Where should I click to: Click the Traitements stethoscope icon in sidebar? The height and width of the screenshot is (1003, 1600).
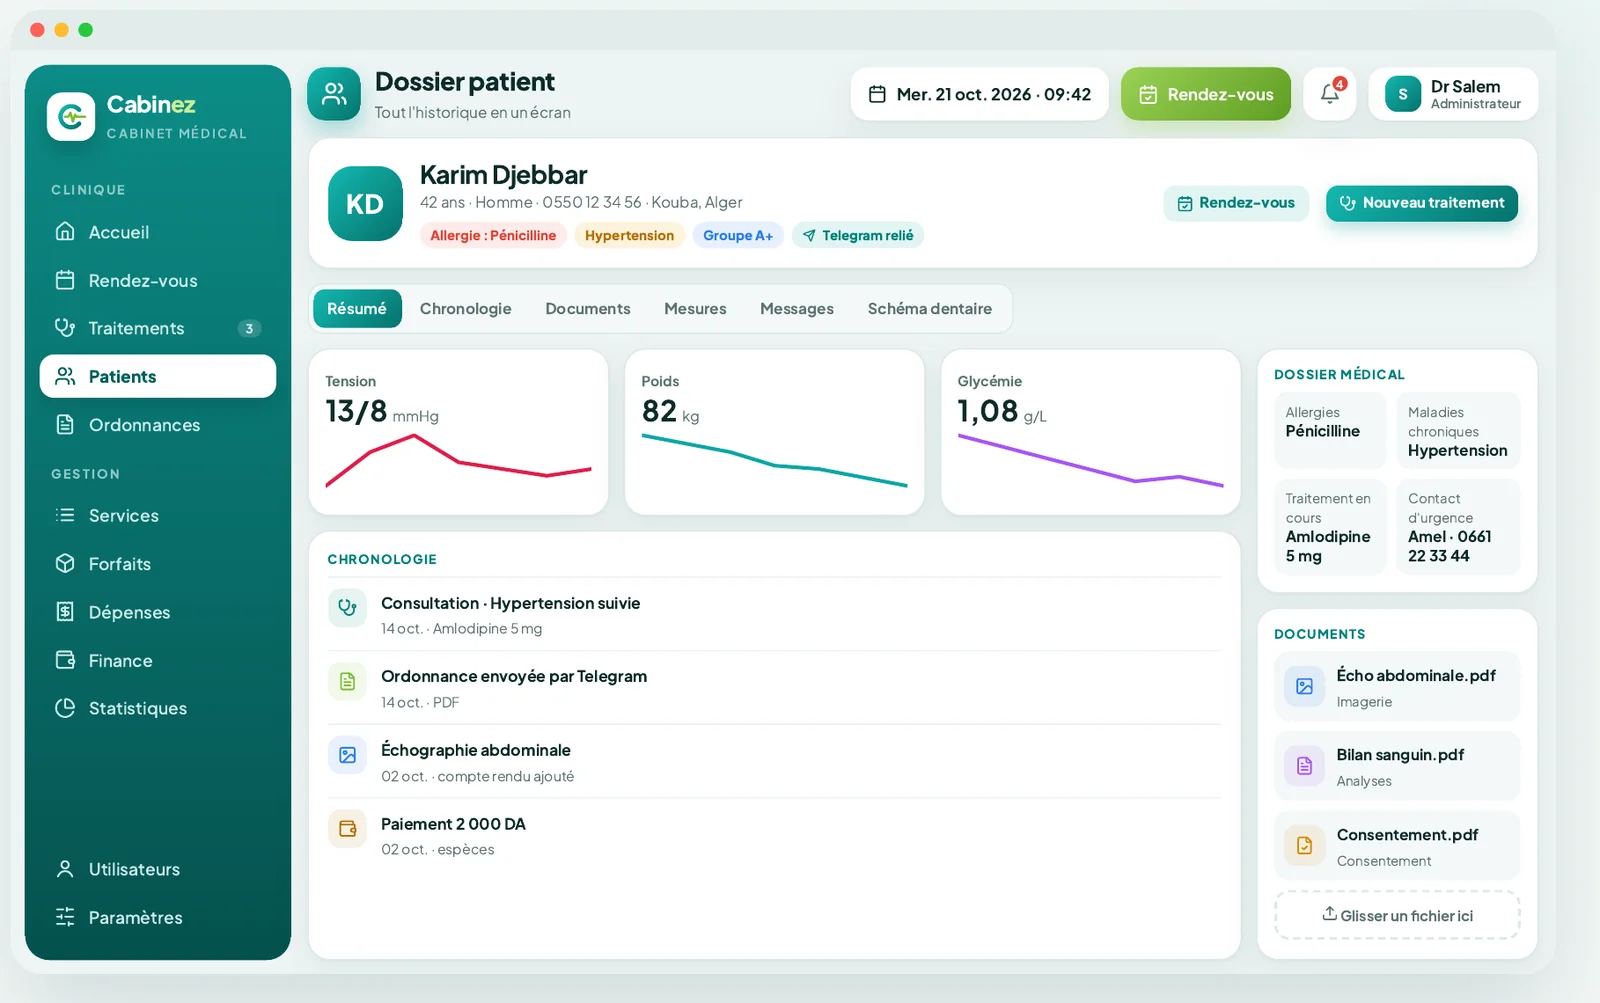click(65, 328)
